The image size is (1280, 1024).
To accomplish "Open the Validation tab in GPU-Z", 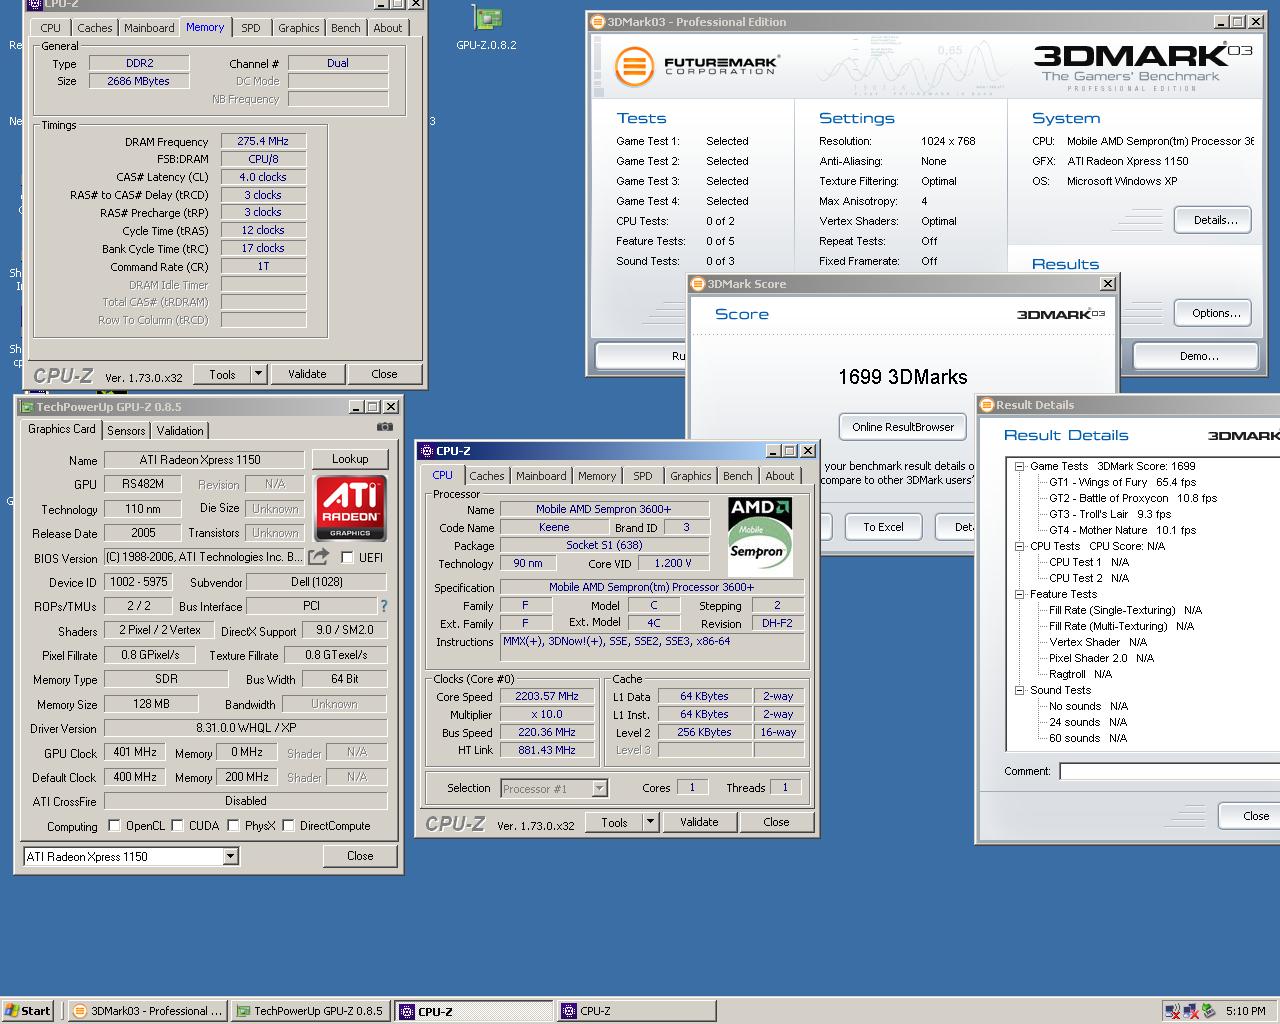I will coord(180,430).
